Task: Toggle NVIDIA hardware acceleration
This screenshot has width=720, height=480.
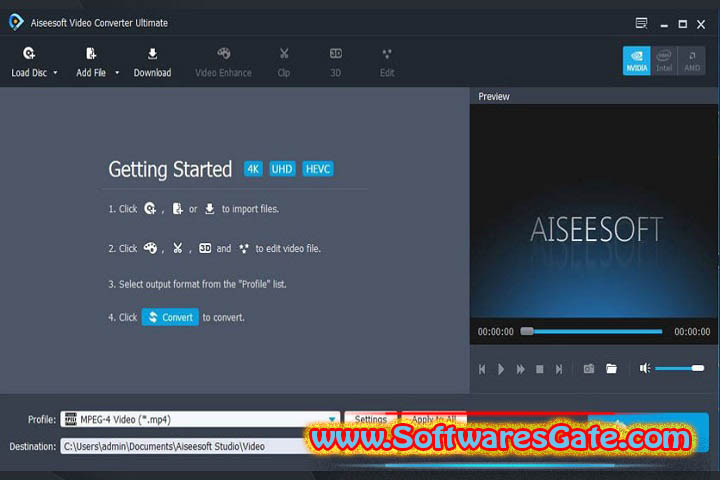Action: 636,60
